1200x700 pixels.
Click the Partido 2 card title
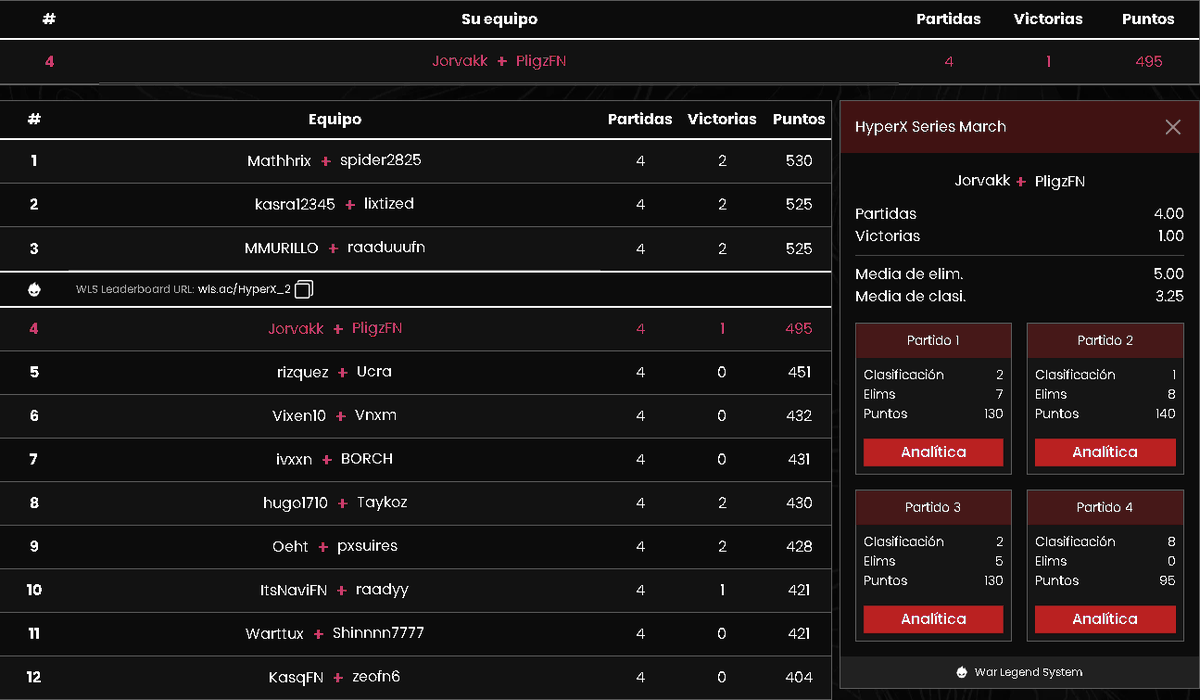tap(1105, 340)
